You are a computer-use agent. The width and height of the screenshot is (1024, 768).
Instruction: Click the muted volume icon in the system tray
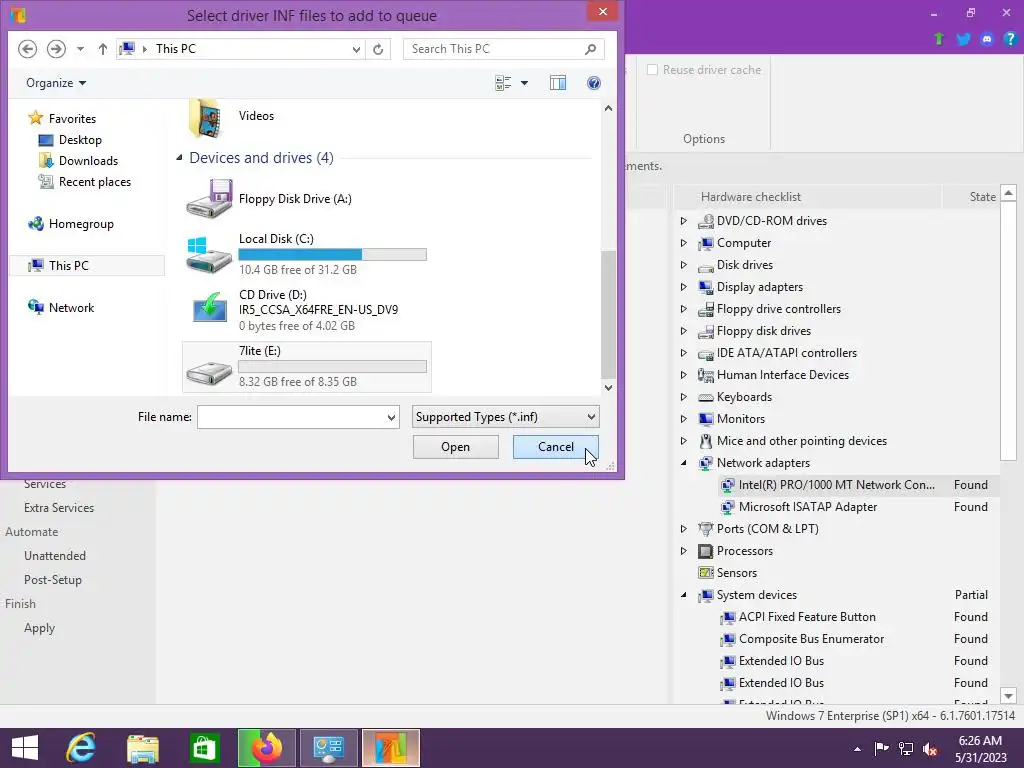coord(930,748)
